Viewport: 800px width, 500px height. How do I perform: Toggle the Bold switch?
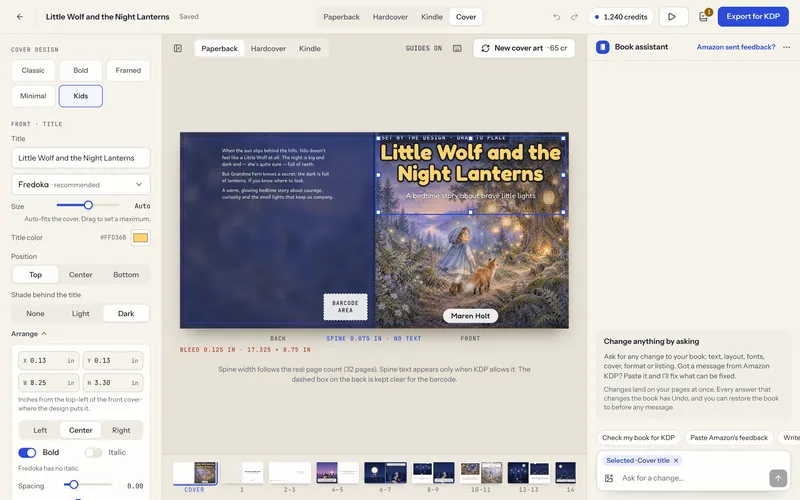coord(27,453)
